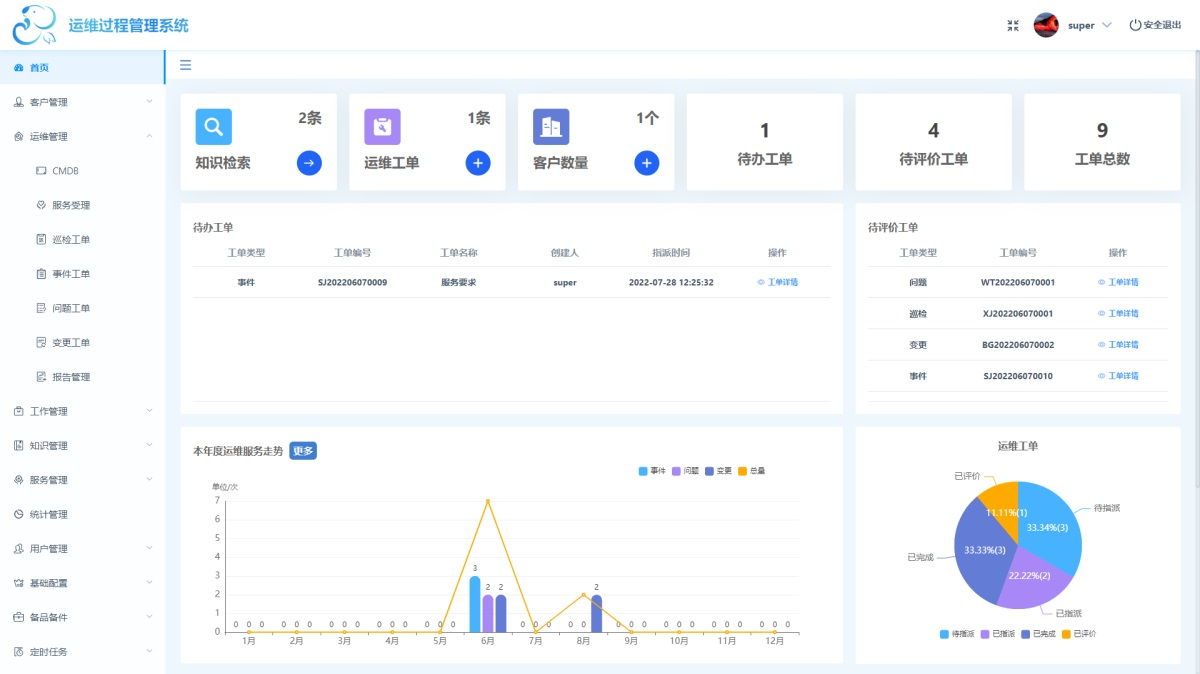Toggle 事件 series in chart legend
1200x674 pixels.
point(652,470)
